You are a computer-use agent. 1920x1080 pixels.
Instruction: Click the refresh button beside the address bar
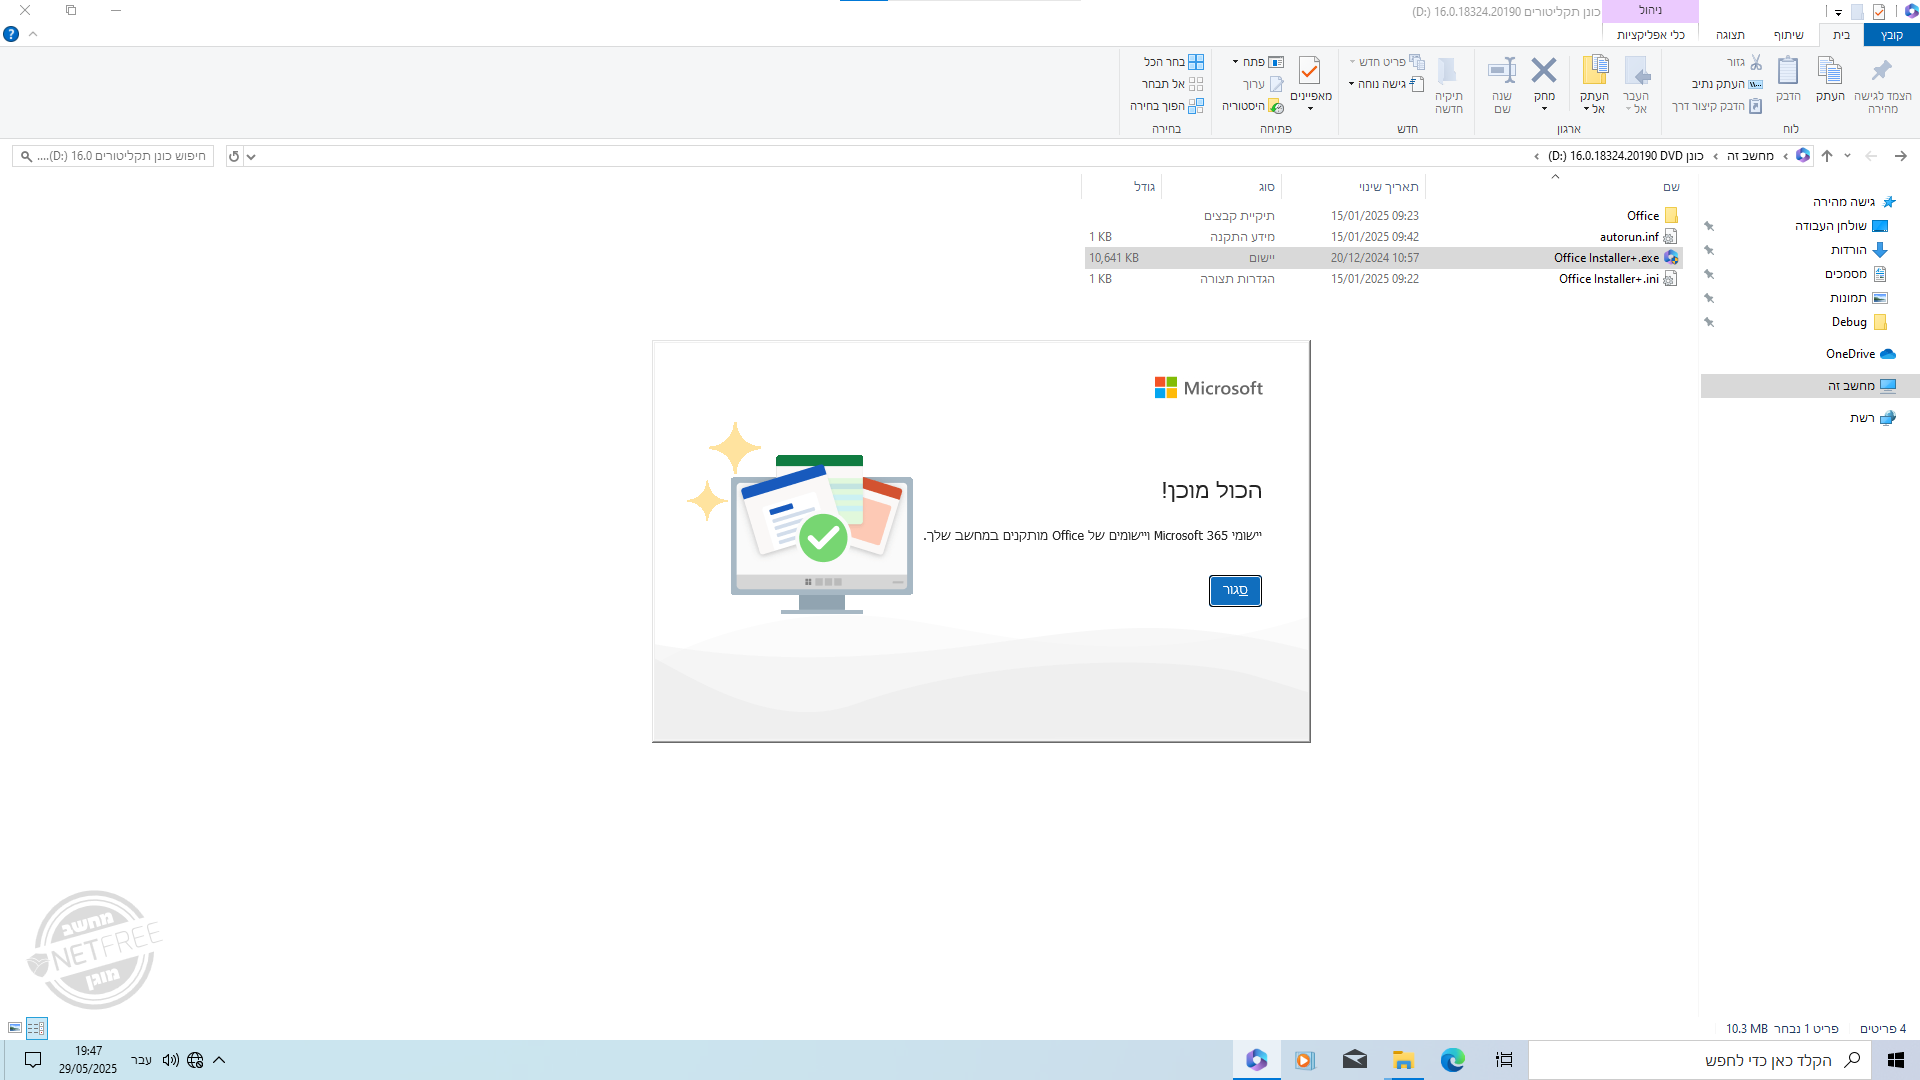234,156
